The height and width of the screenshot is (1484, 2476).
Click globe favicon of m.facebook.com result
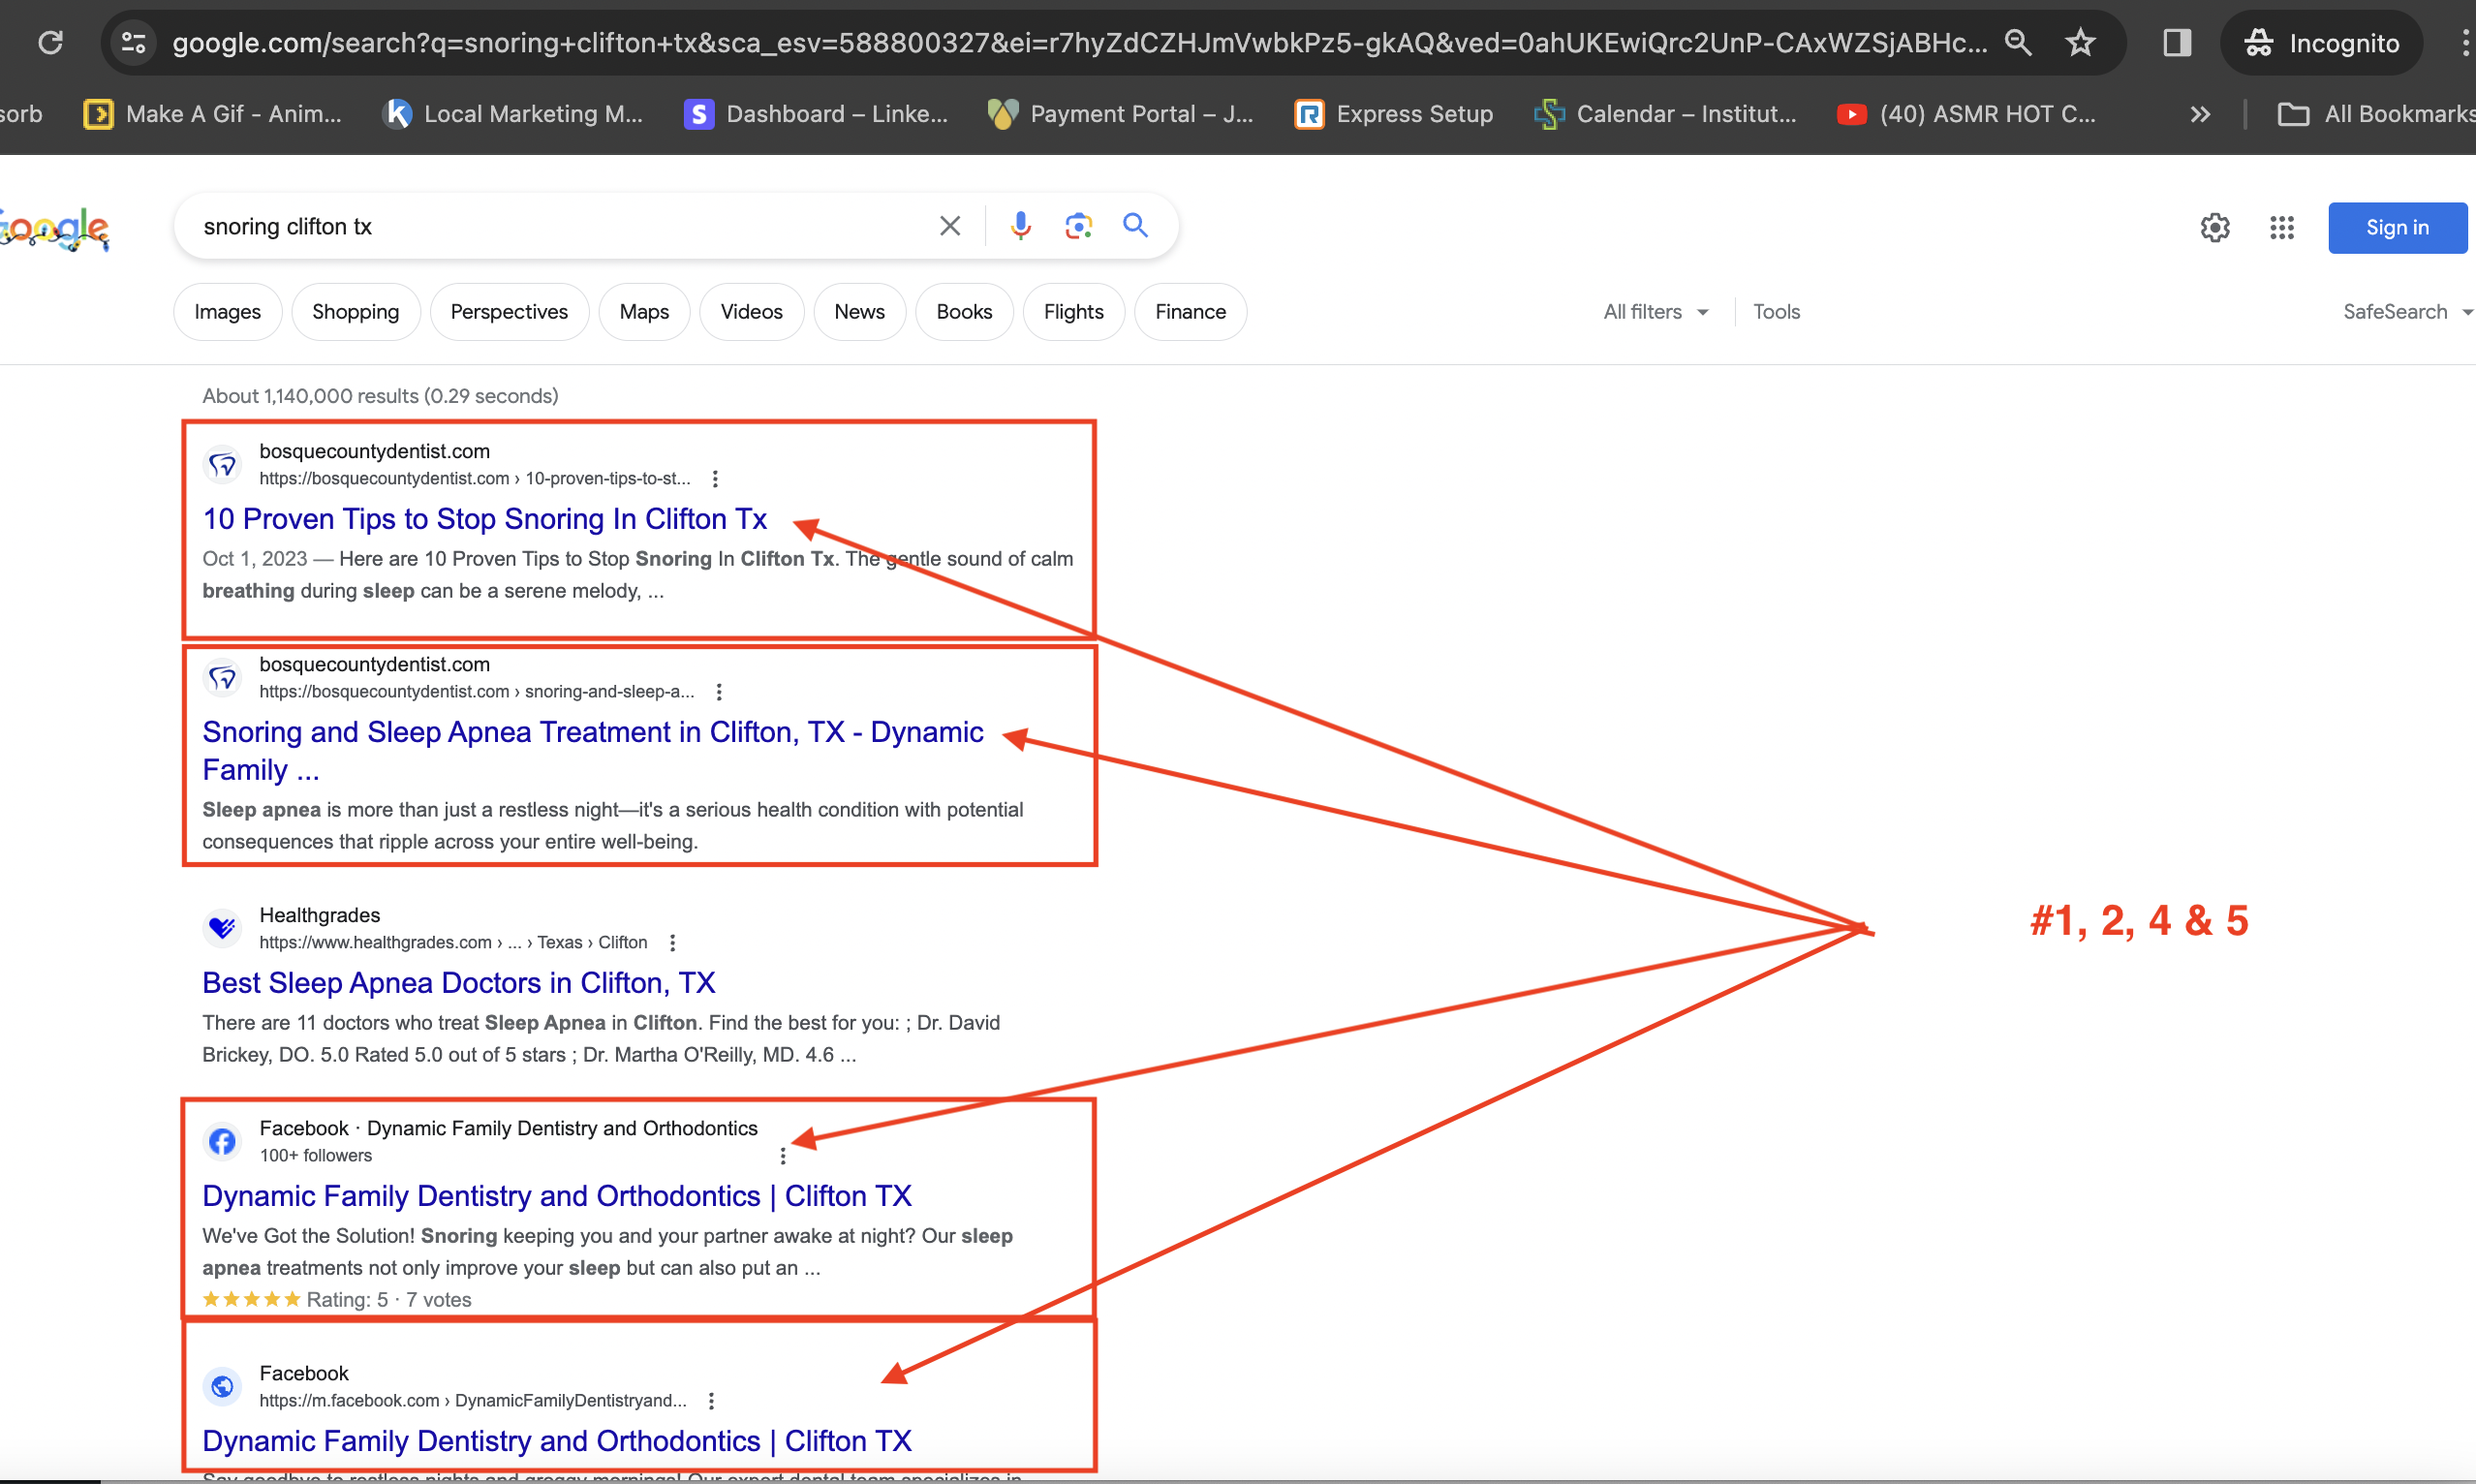222,1387
